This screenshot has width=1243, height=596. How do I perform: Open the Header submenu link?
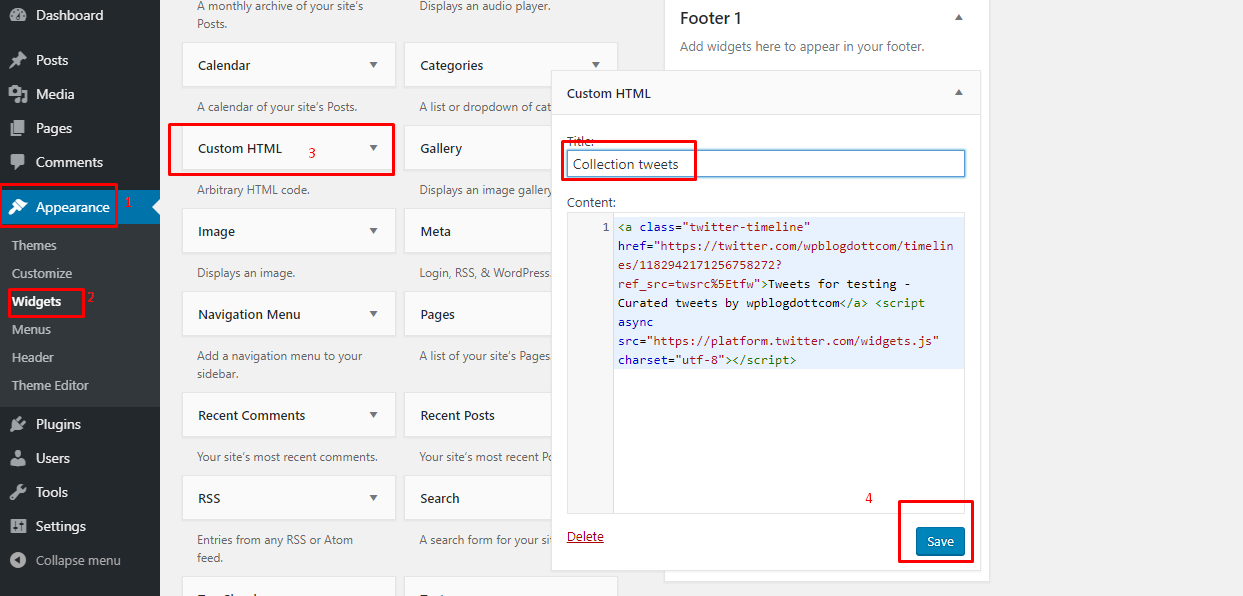pyautogui.click(x=33, y=357)
